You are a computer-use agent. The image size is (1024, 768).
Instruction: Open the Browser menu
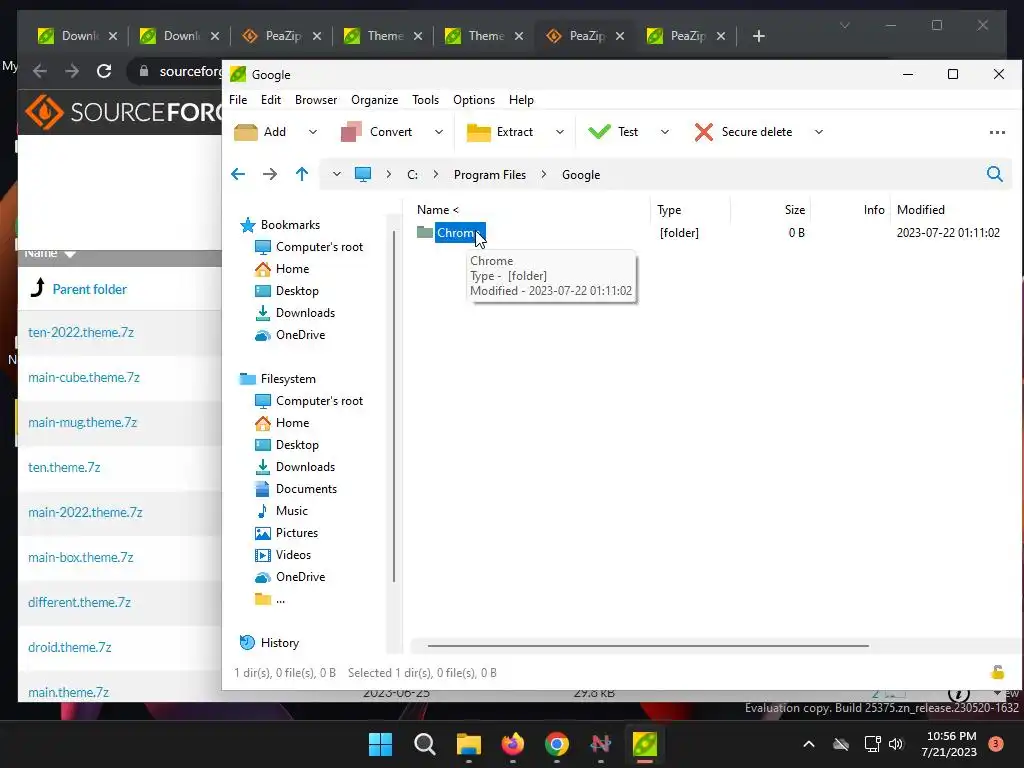(x=316, y=100)
